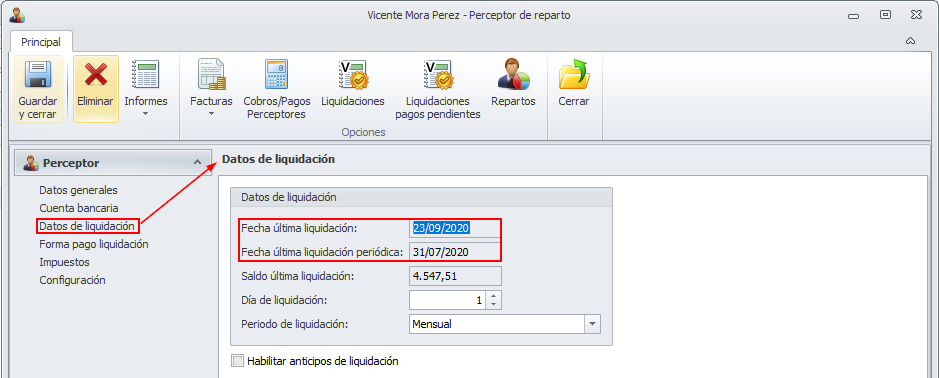Collapse the Perceptor panel section
The width and height of the screenshot is (939, 378).
coord(197,162)
